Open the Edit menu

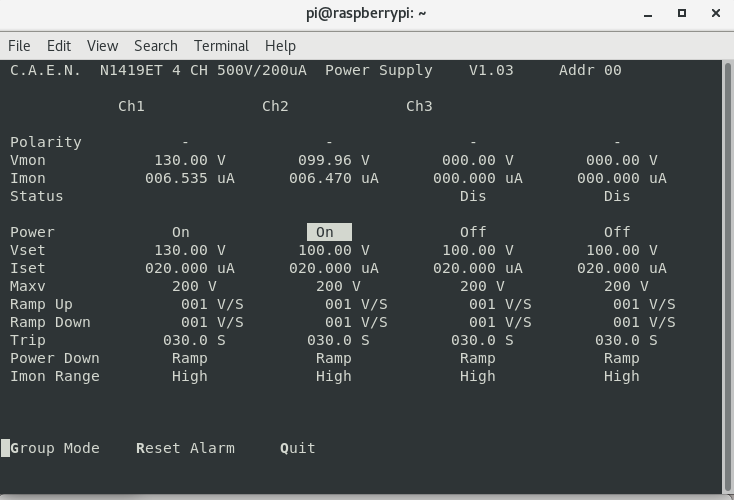(x=59, y=46)
